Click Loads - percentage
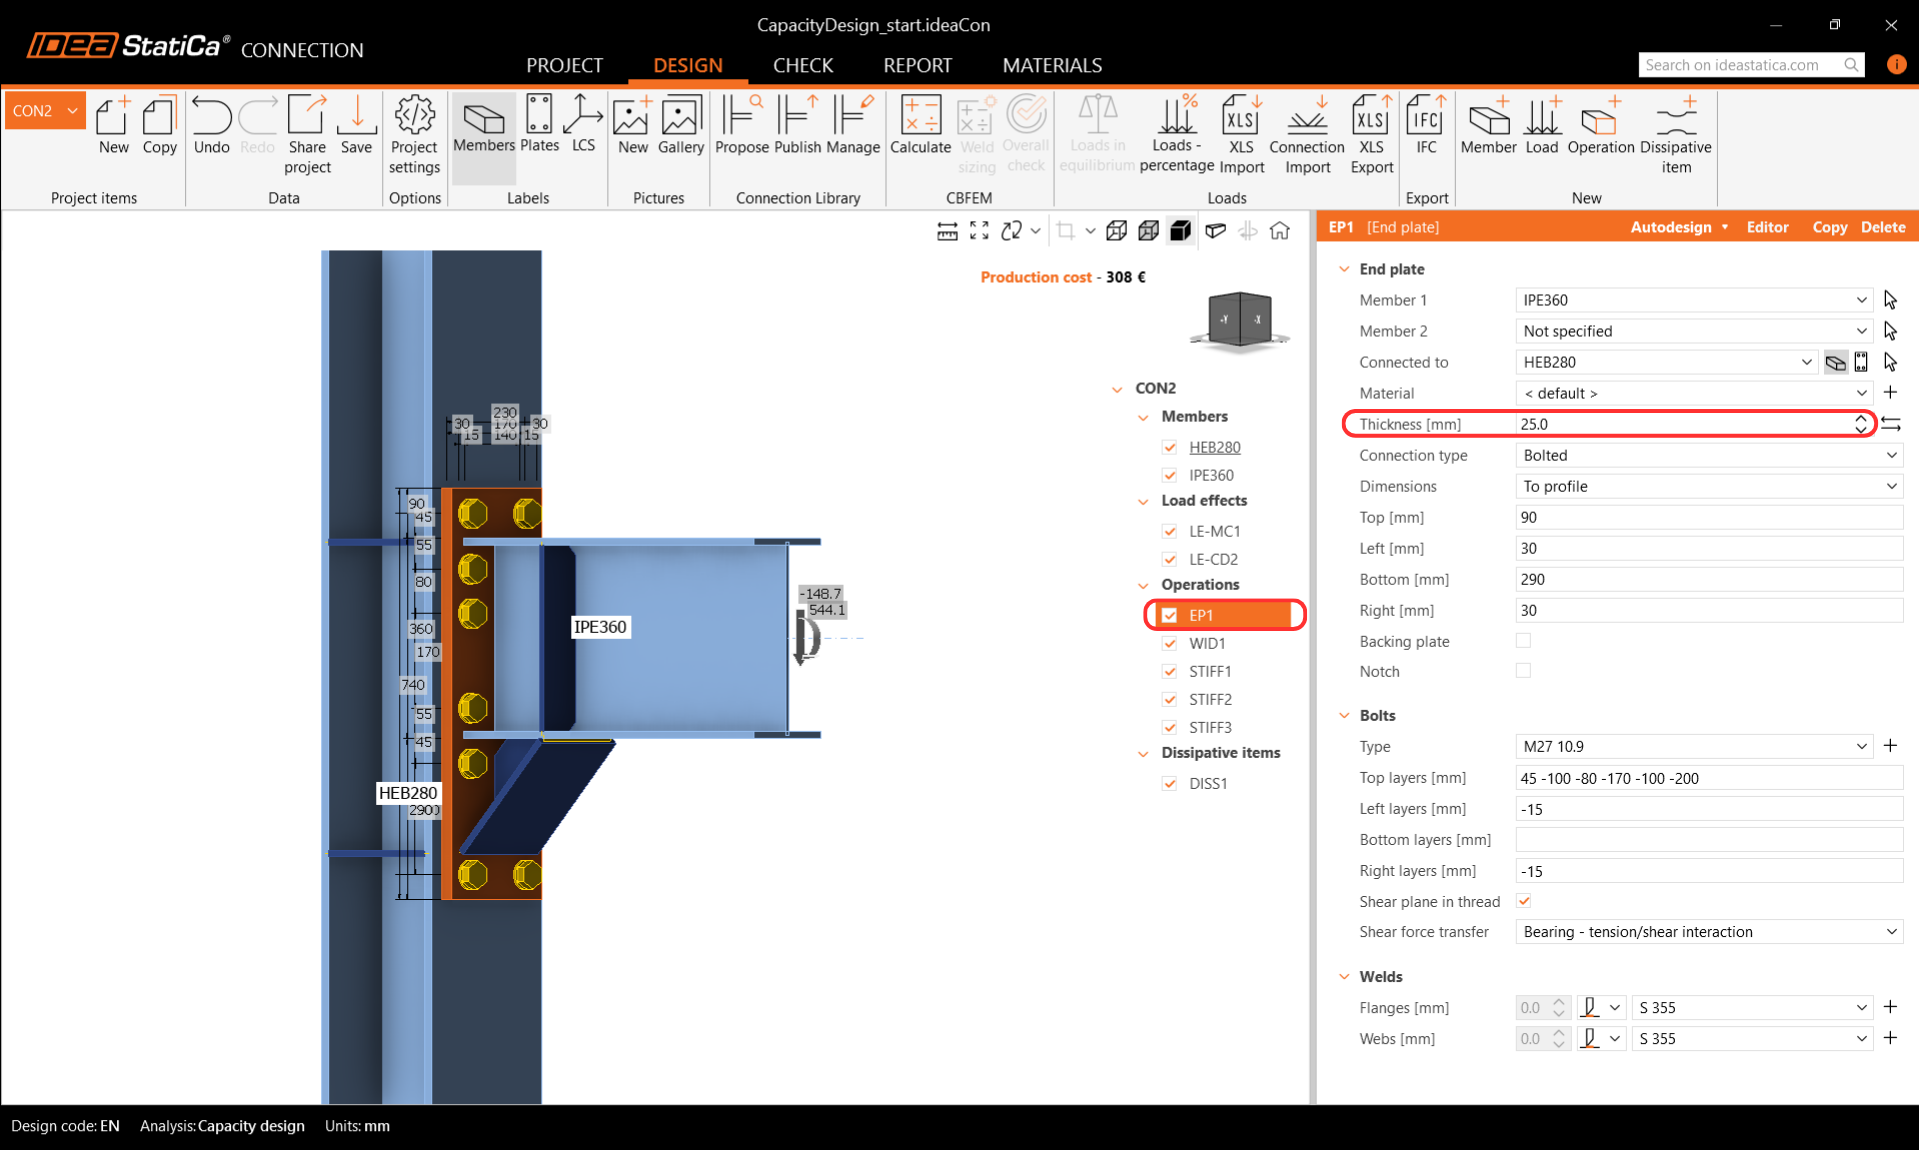 tap(1176, 135)
